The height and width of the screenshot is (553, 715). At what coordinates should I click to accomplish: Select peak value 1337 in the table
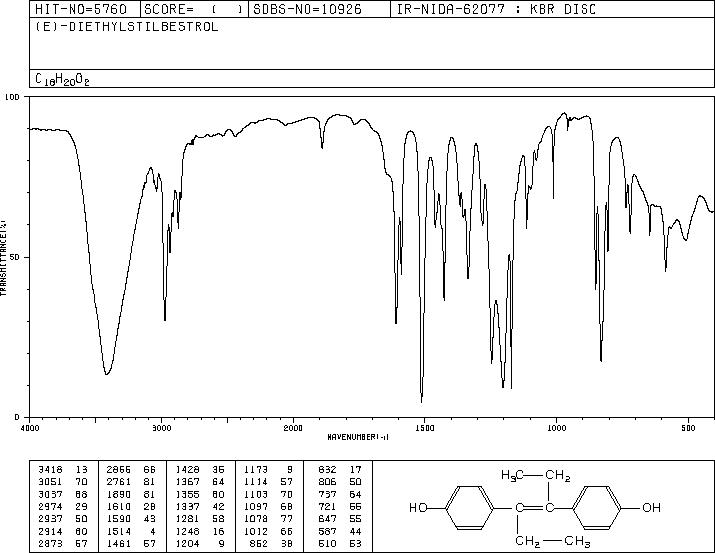click(187, 506)
